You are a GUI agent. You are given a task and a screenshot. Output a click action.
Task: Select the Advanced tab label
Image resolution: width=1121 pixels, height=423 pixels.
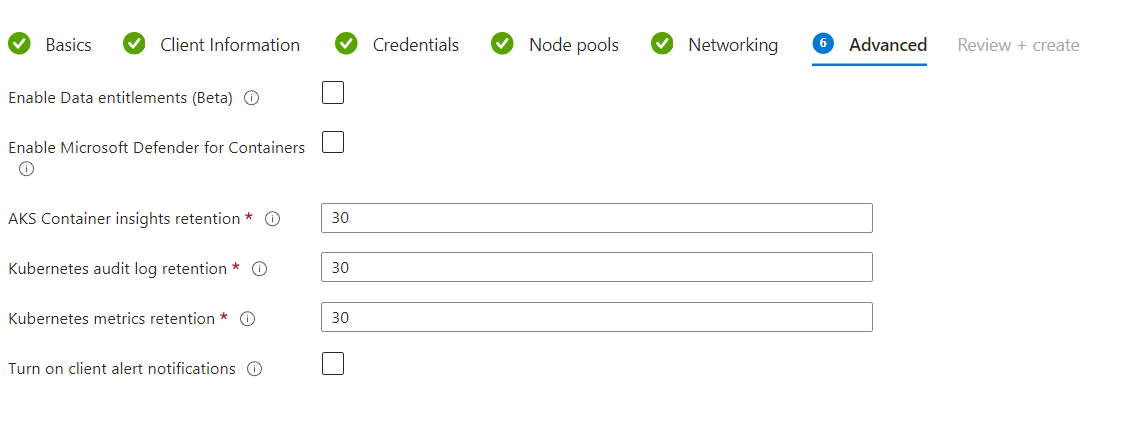(888, 45)
